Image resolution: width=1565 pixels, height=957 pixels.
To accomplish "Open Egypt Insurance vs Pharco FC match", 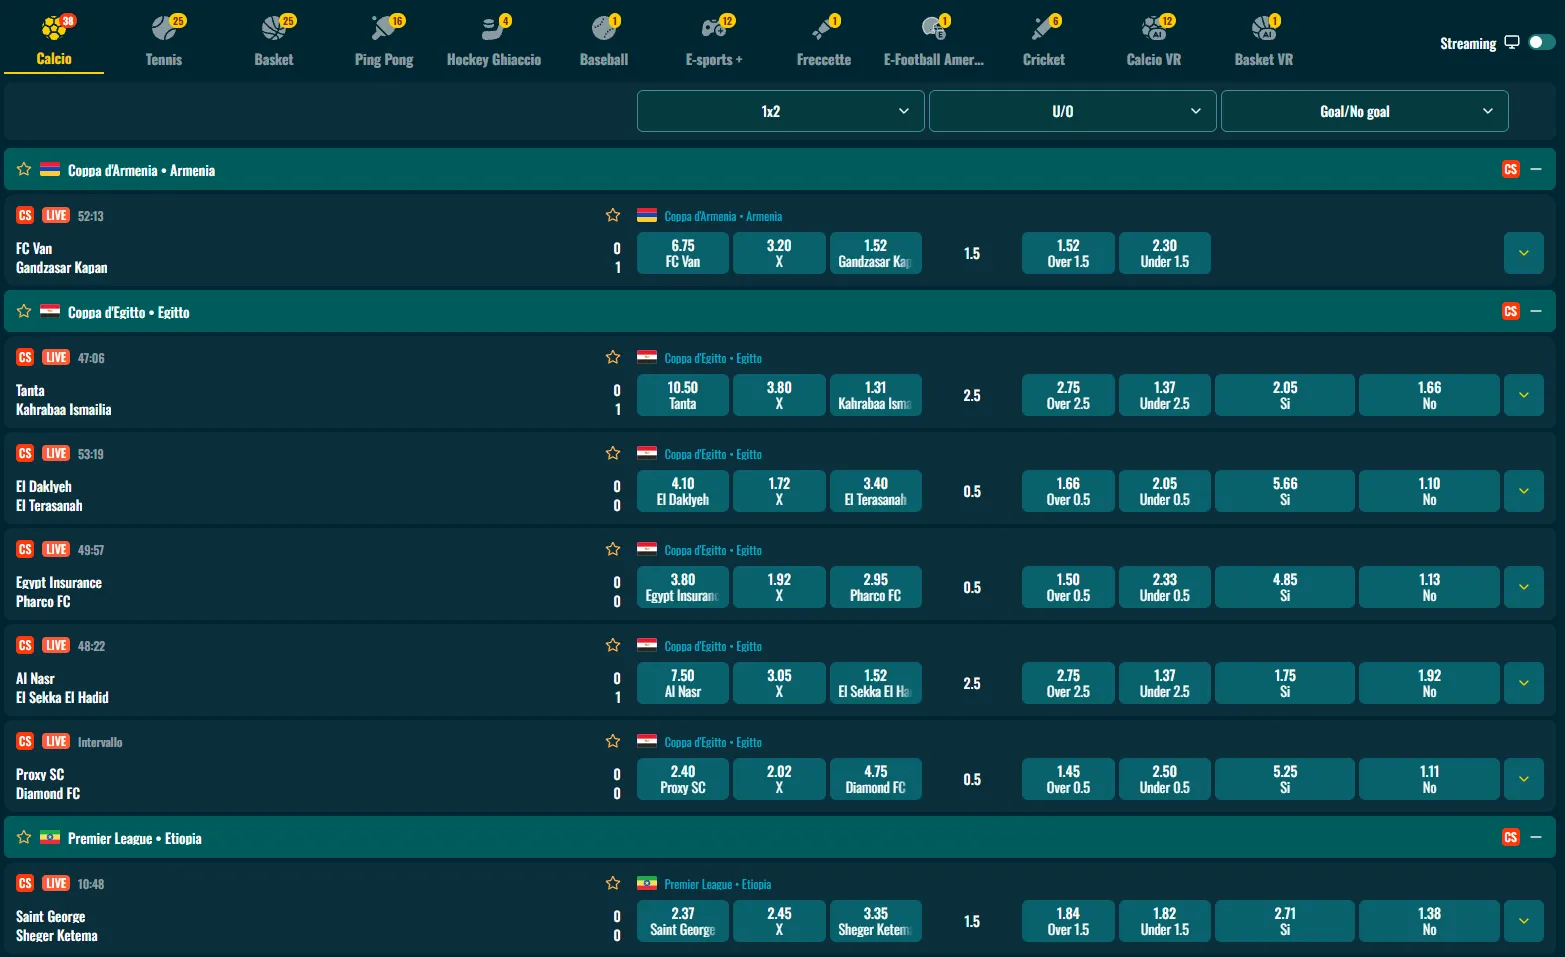I will click(x=59, y=592).
